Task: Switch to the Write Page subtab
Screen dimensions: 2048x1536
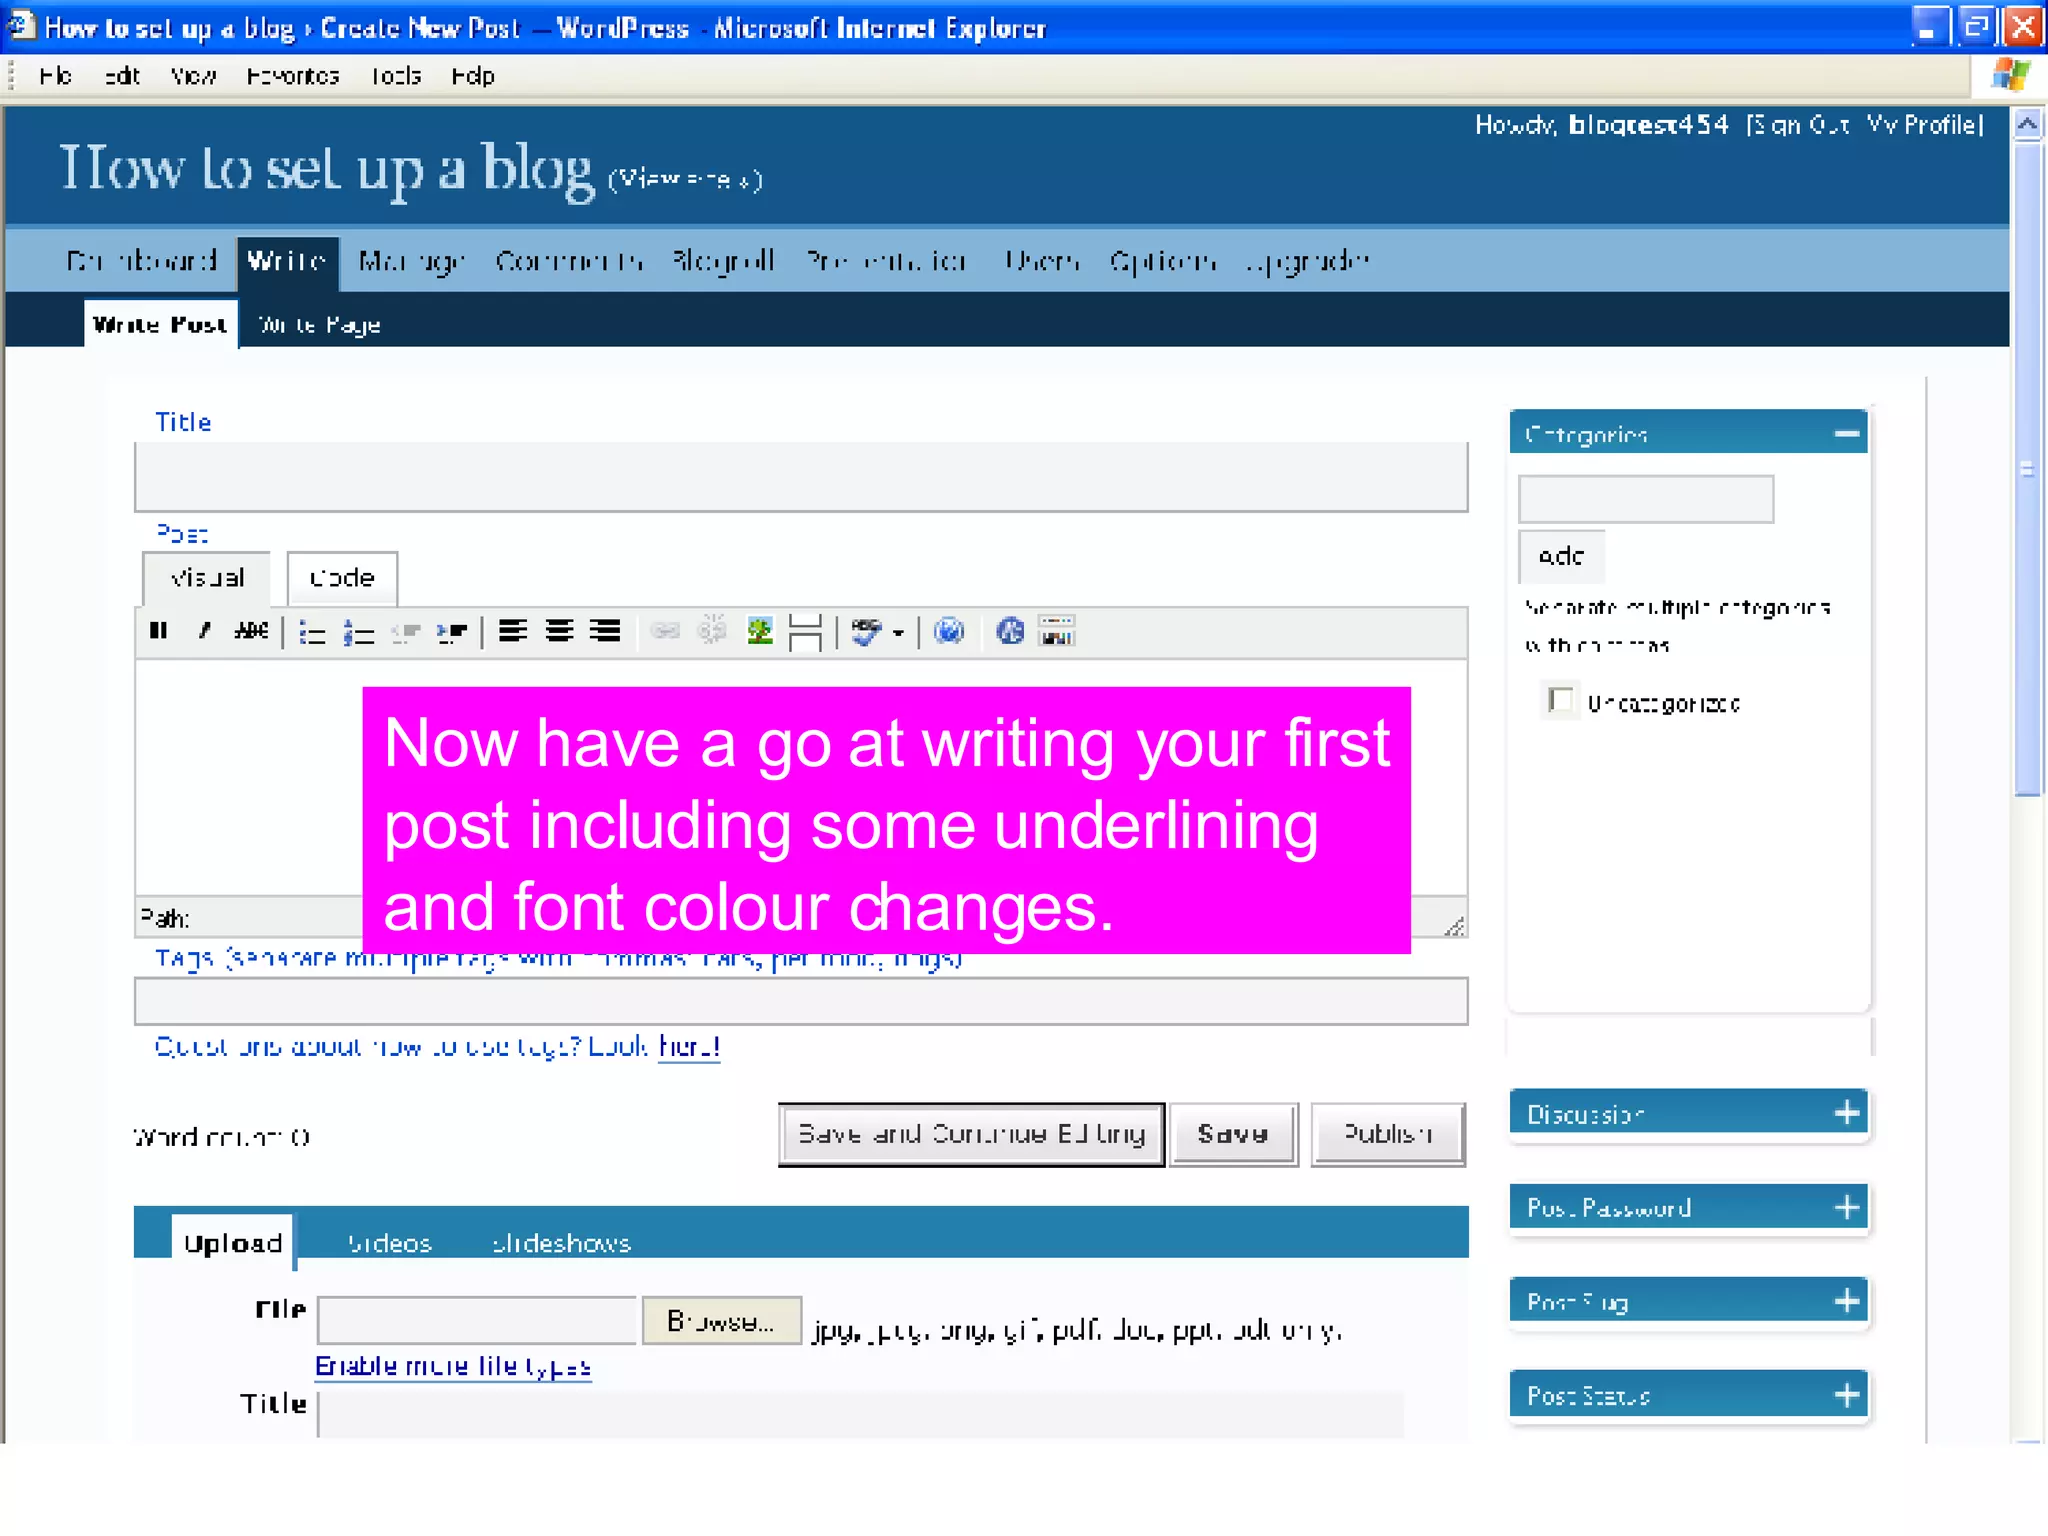Action: (x=319, y=325)
